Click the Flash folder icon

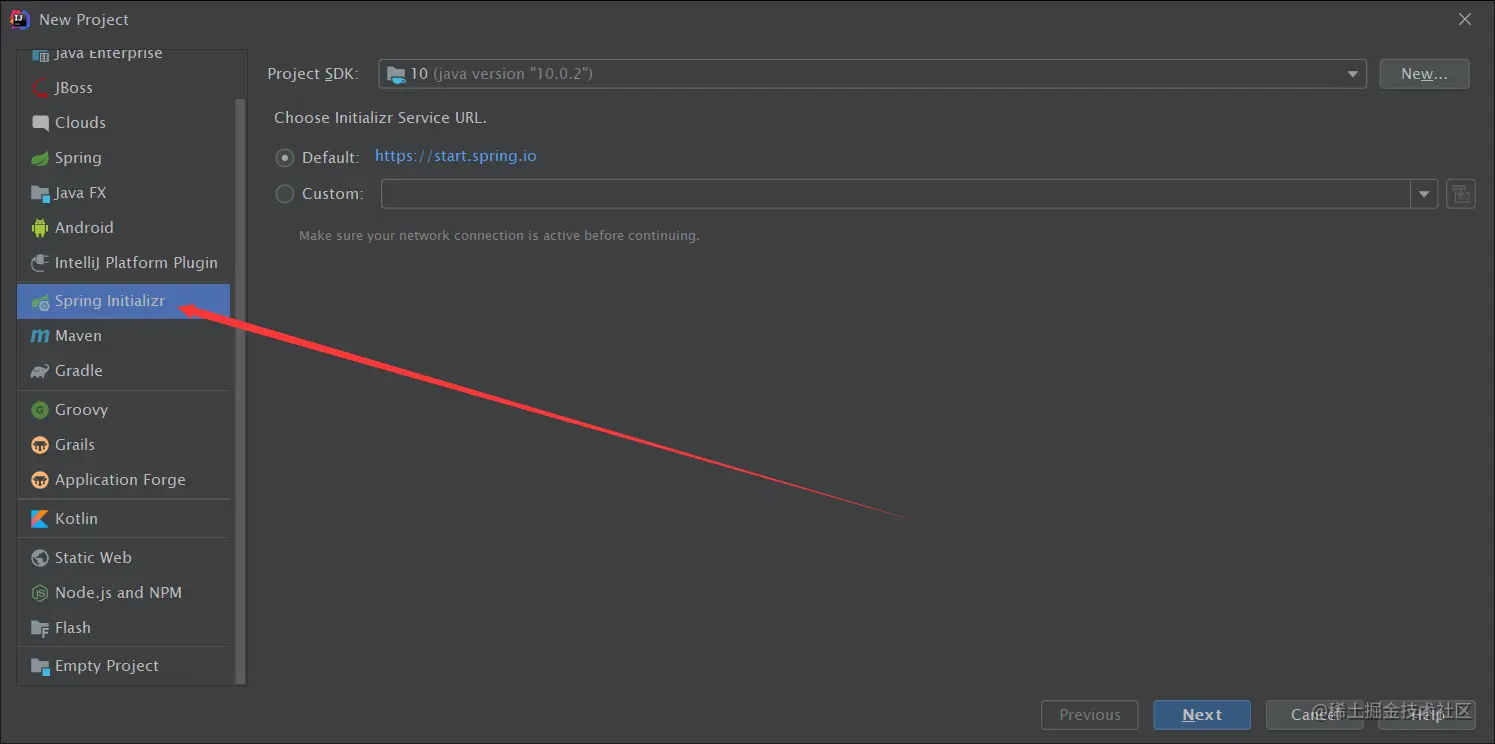pos(40,628)
